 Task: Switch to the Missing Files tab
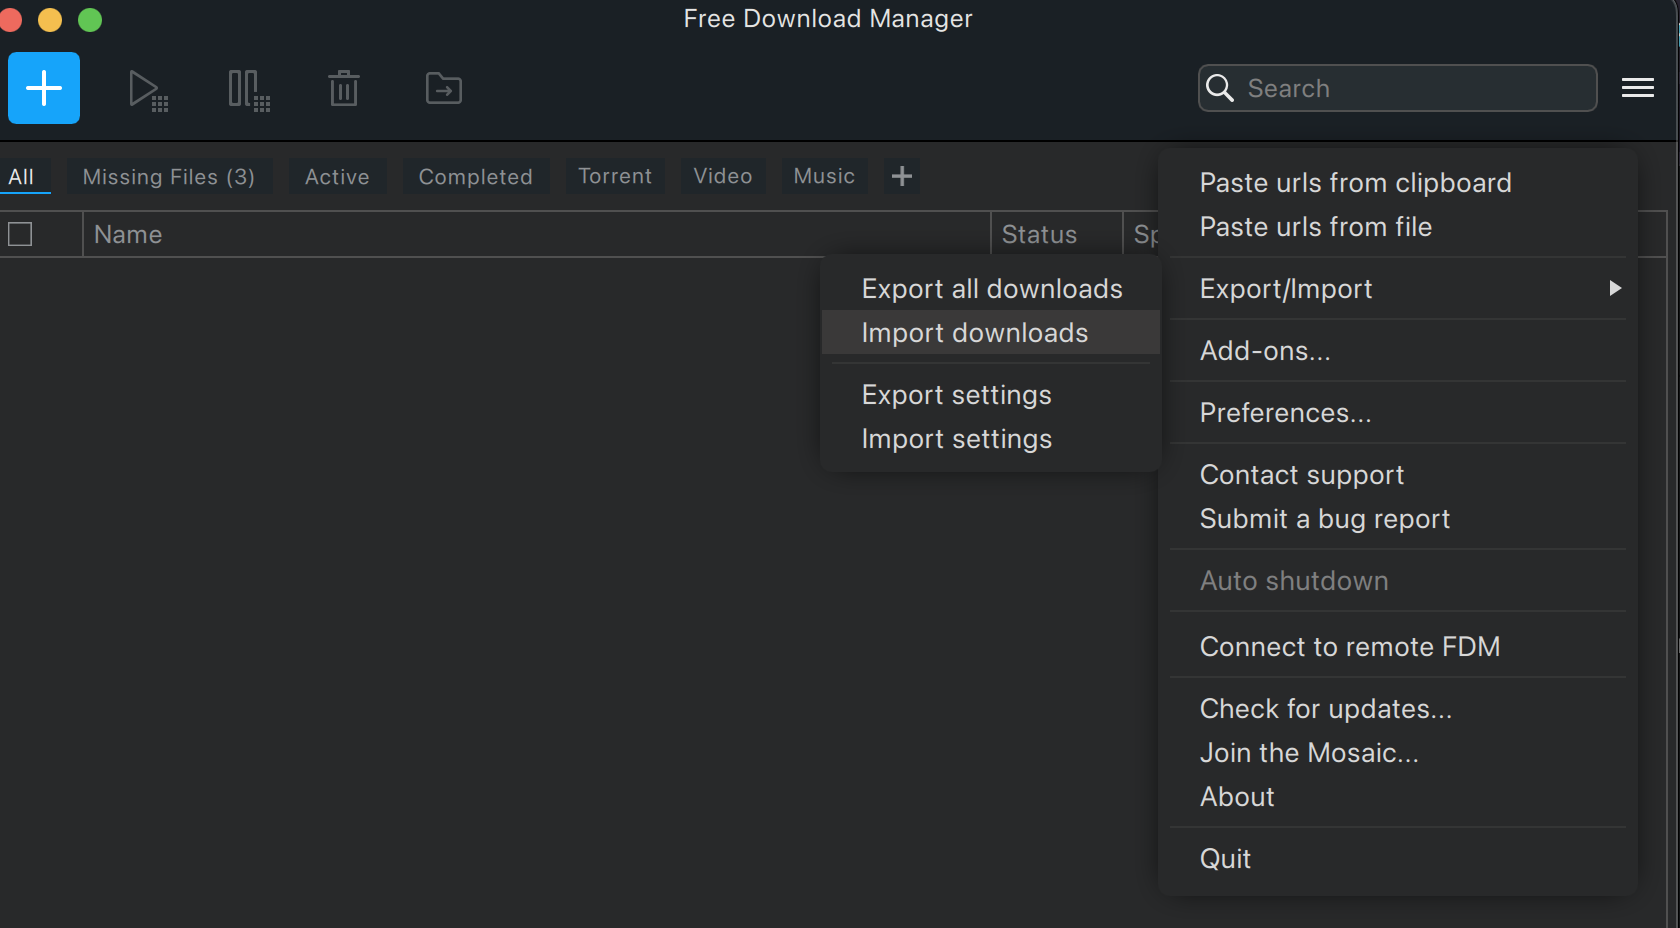click(x=168, y=177)
